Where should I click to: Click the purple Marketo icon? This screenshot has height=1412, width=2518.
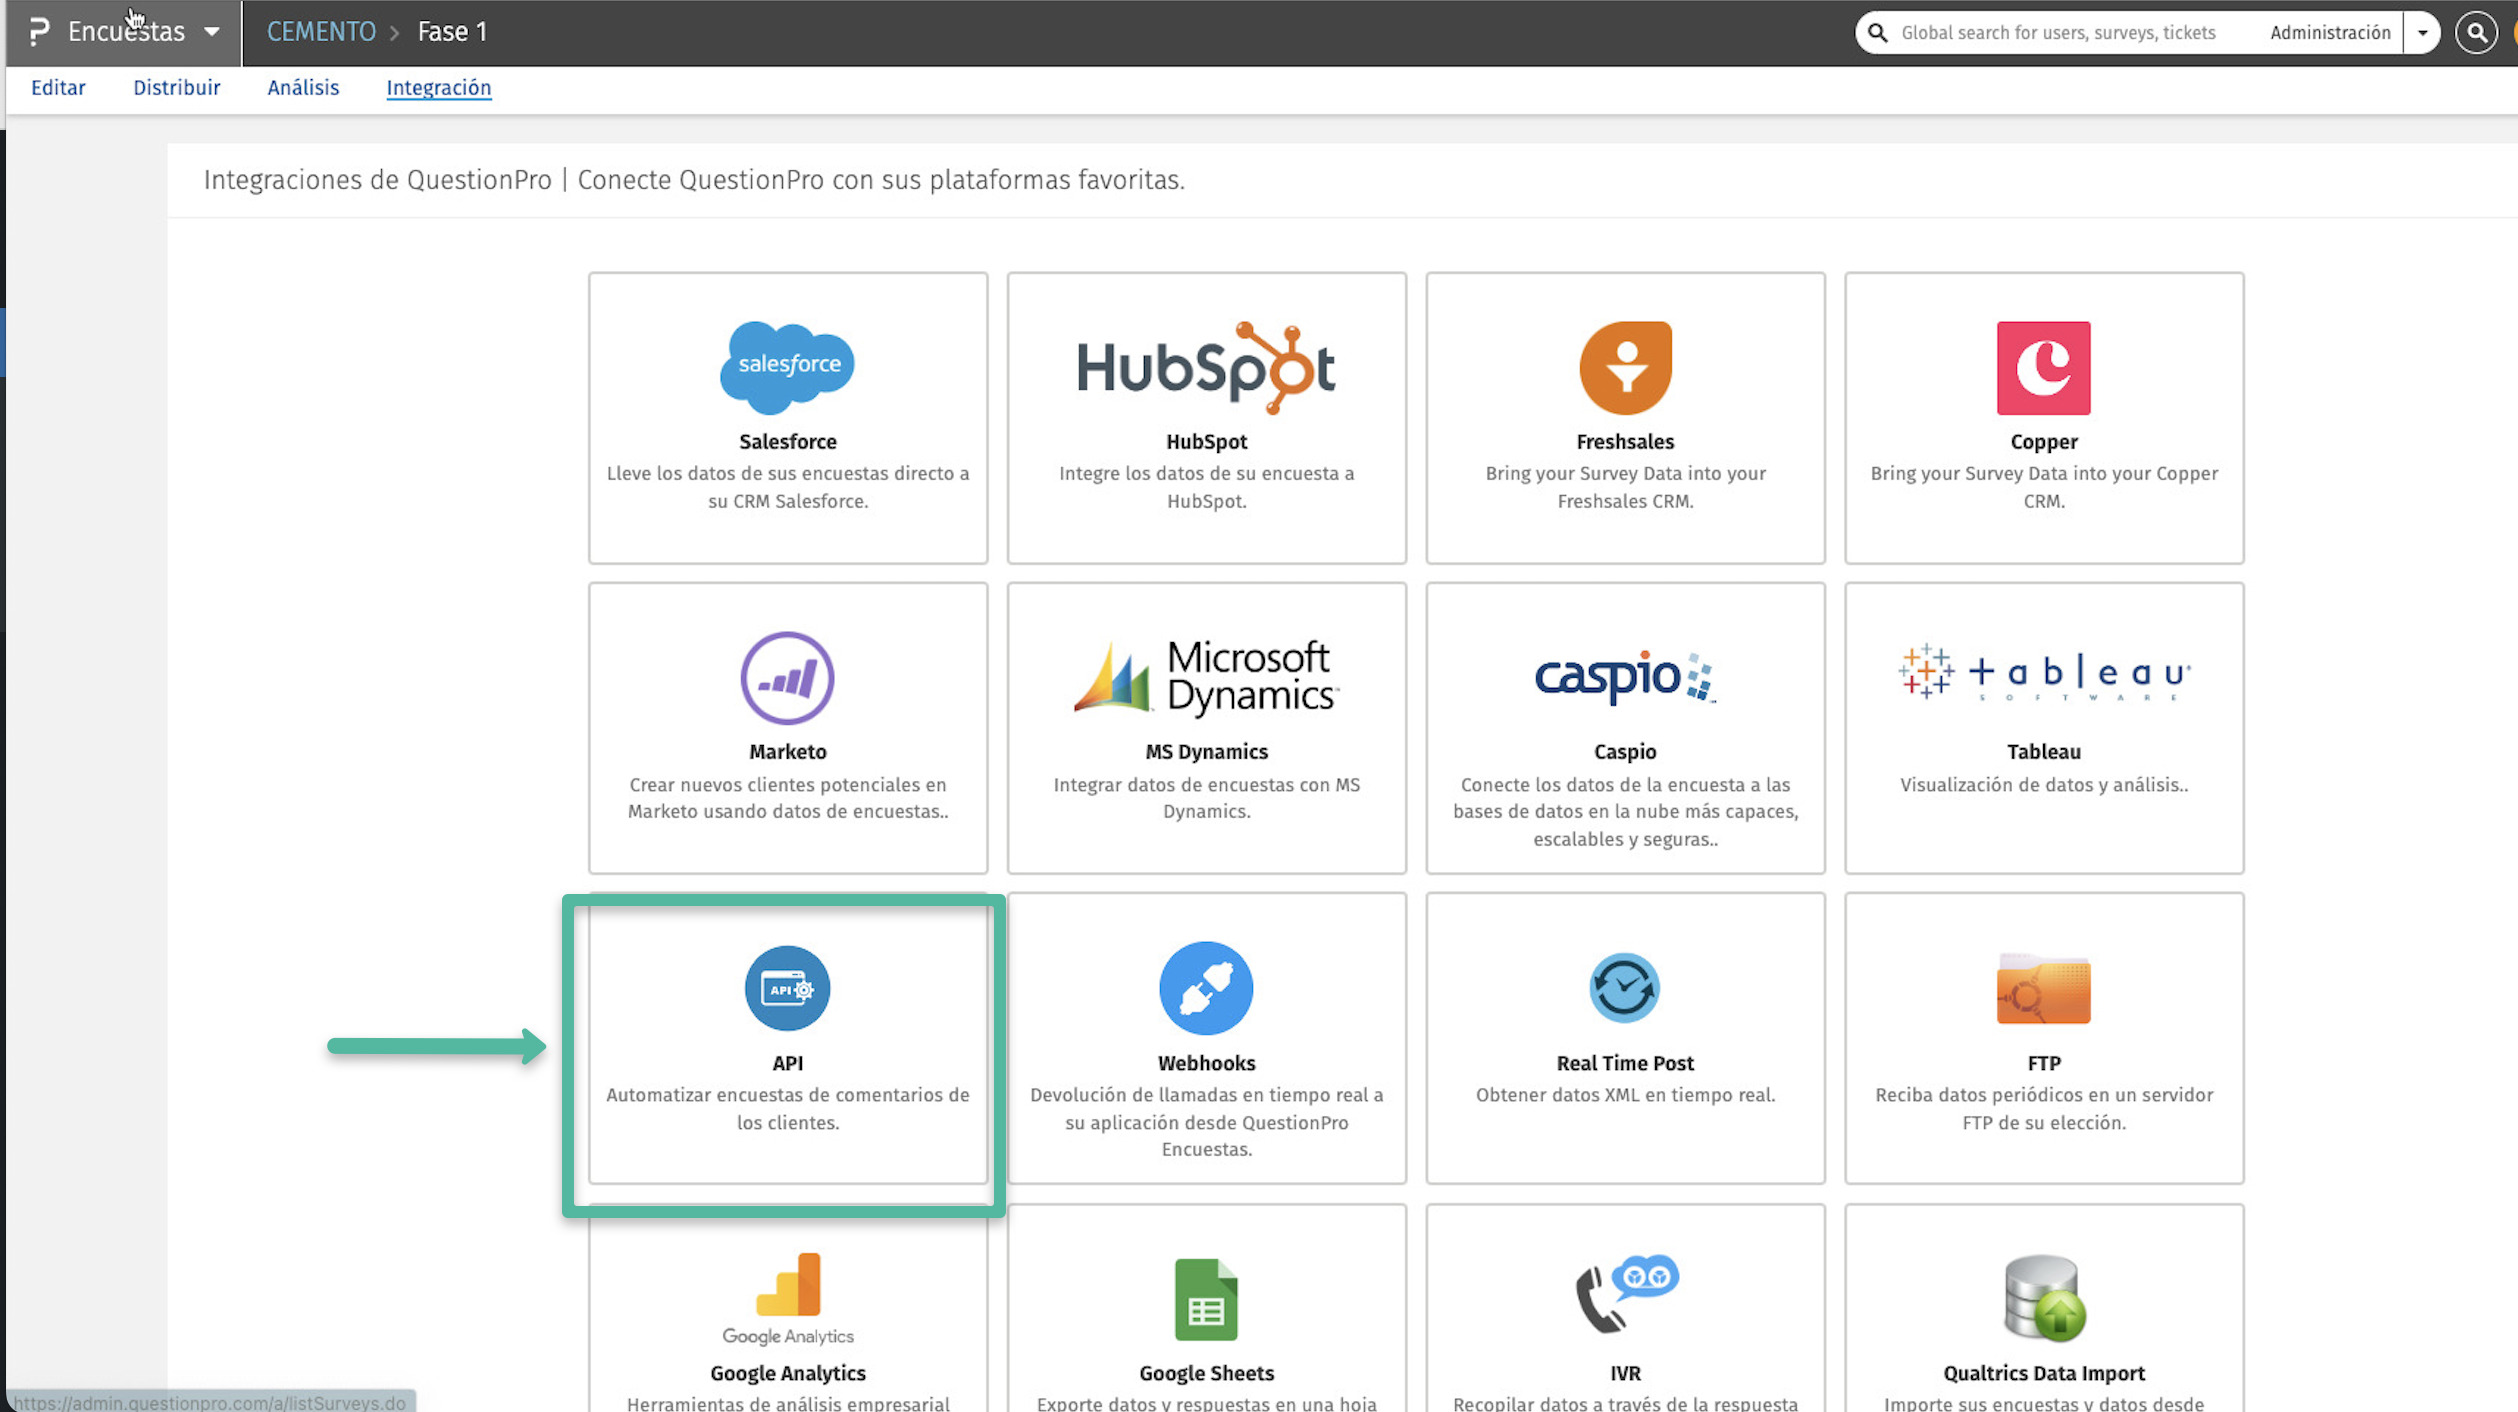787,677
